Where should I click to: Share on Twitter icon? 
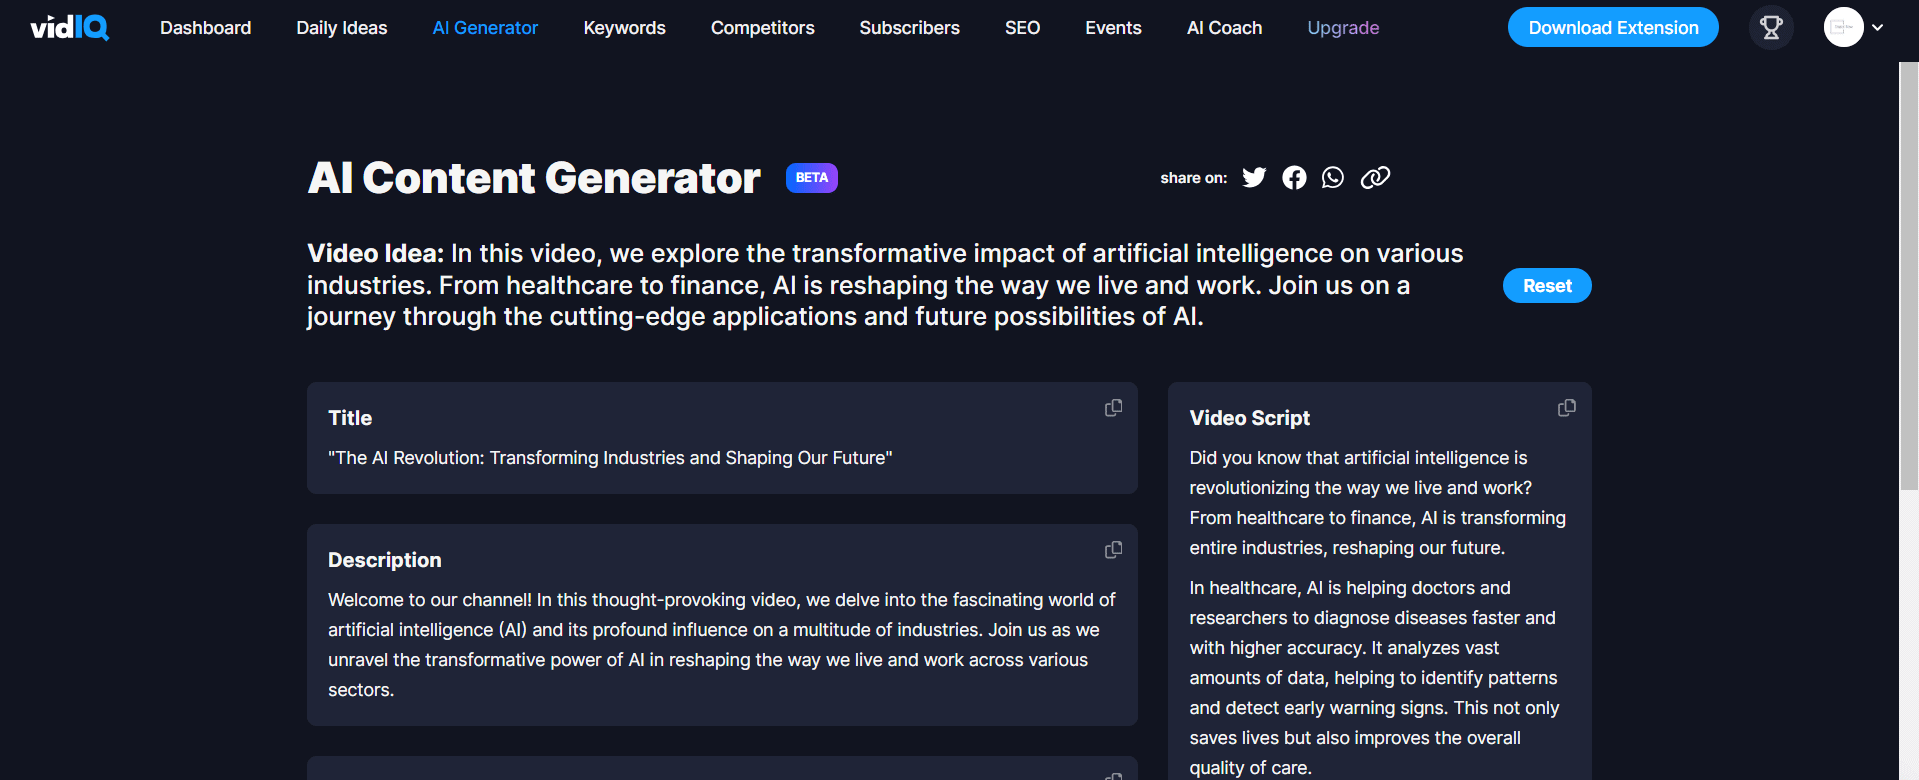tap(1254, 177)
